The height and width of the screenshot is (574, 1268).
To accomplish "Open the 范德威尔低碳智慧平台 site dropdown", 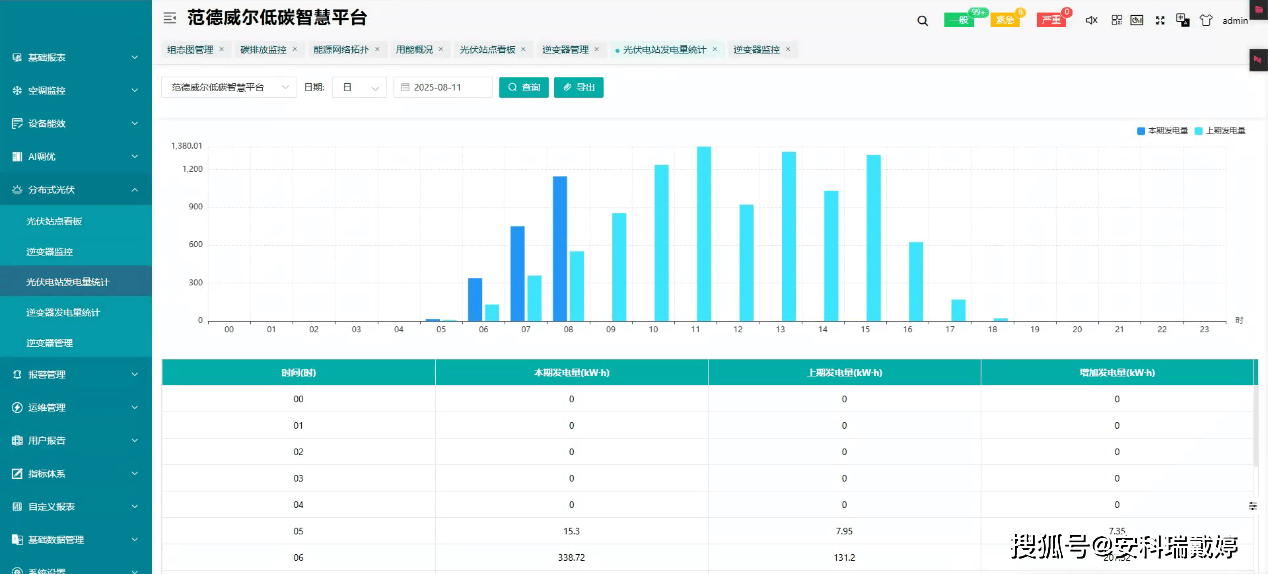I will (229, 87).
